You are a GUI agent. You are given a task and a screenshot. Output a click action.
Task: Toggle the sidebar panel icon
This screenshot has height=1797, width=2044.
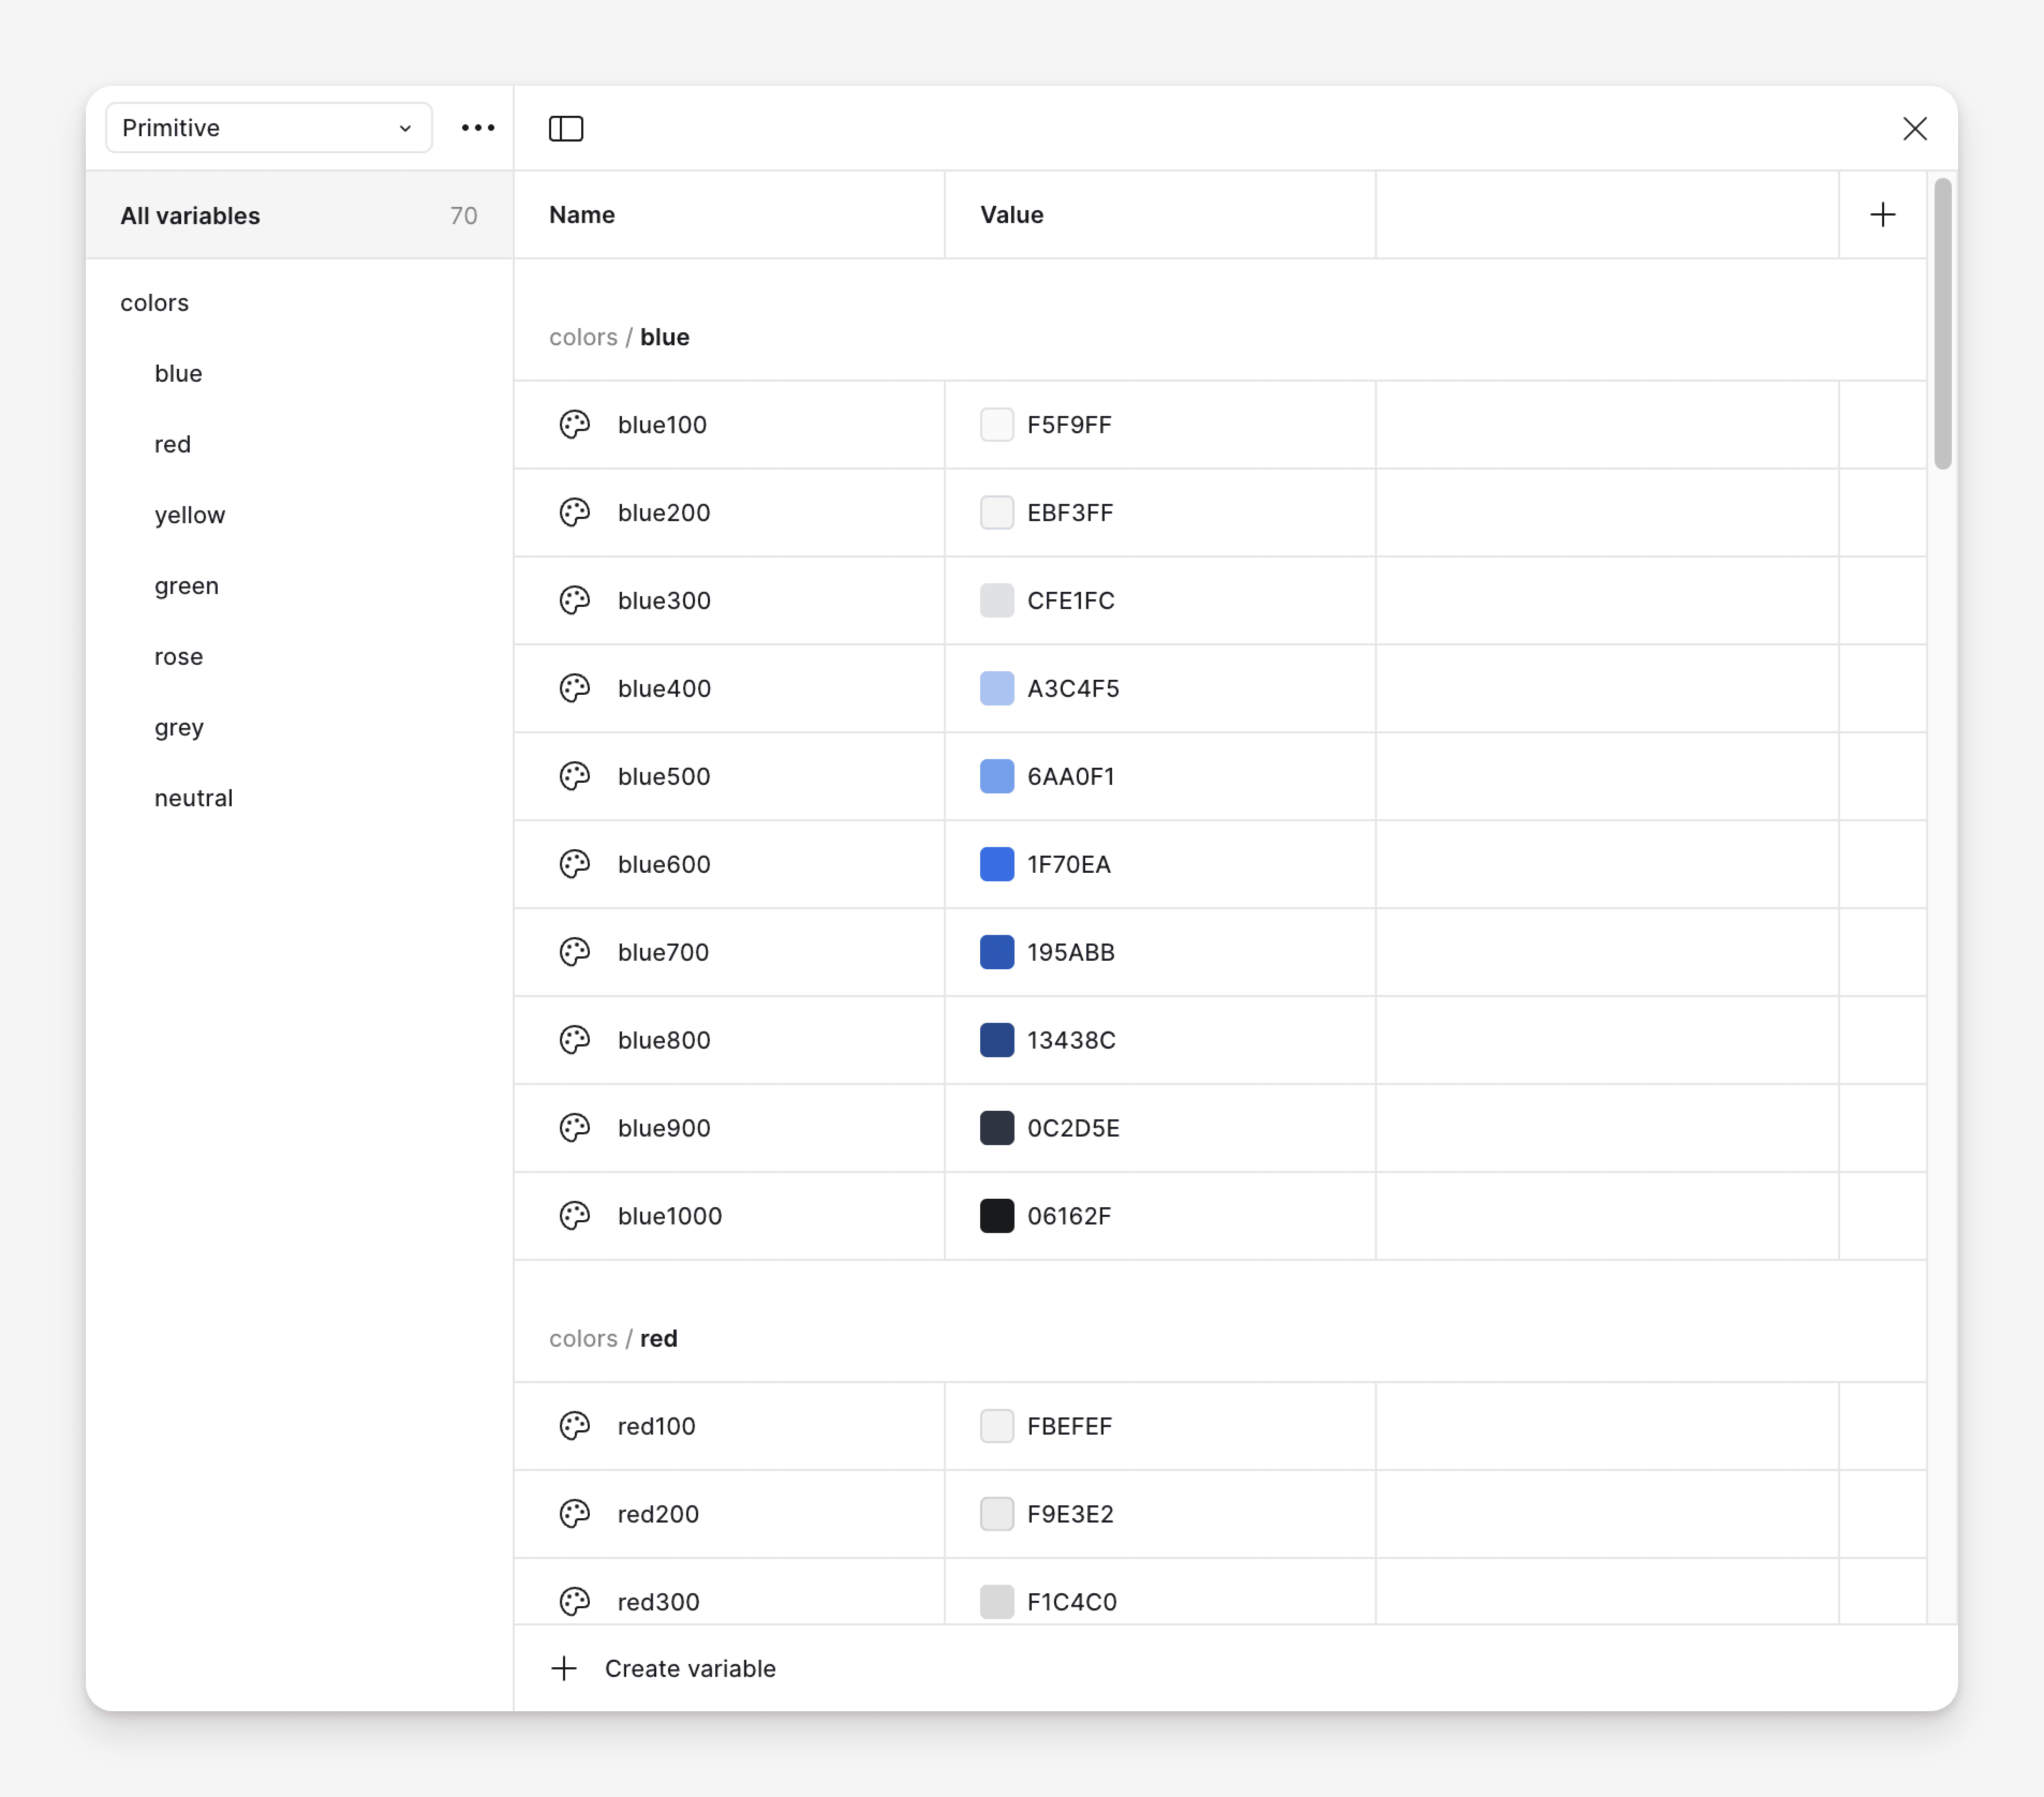pos(566,128)
